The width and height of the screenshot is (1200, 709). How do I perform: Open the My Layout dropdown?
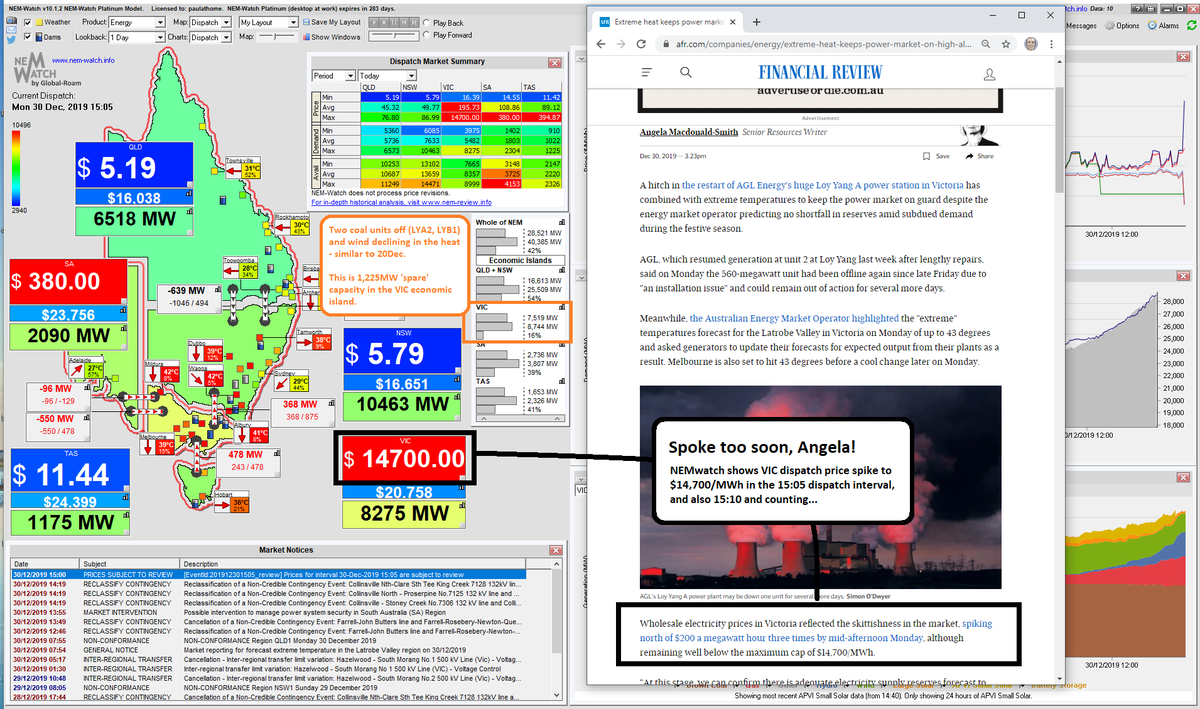click(x=267, y=21)
